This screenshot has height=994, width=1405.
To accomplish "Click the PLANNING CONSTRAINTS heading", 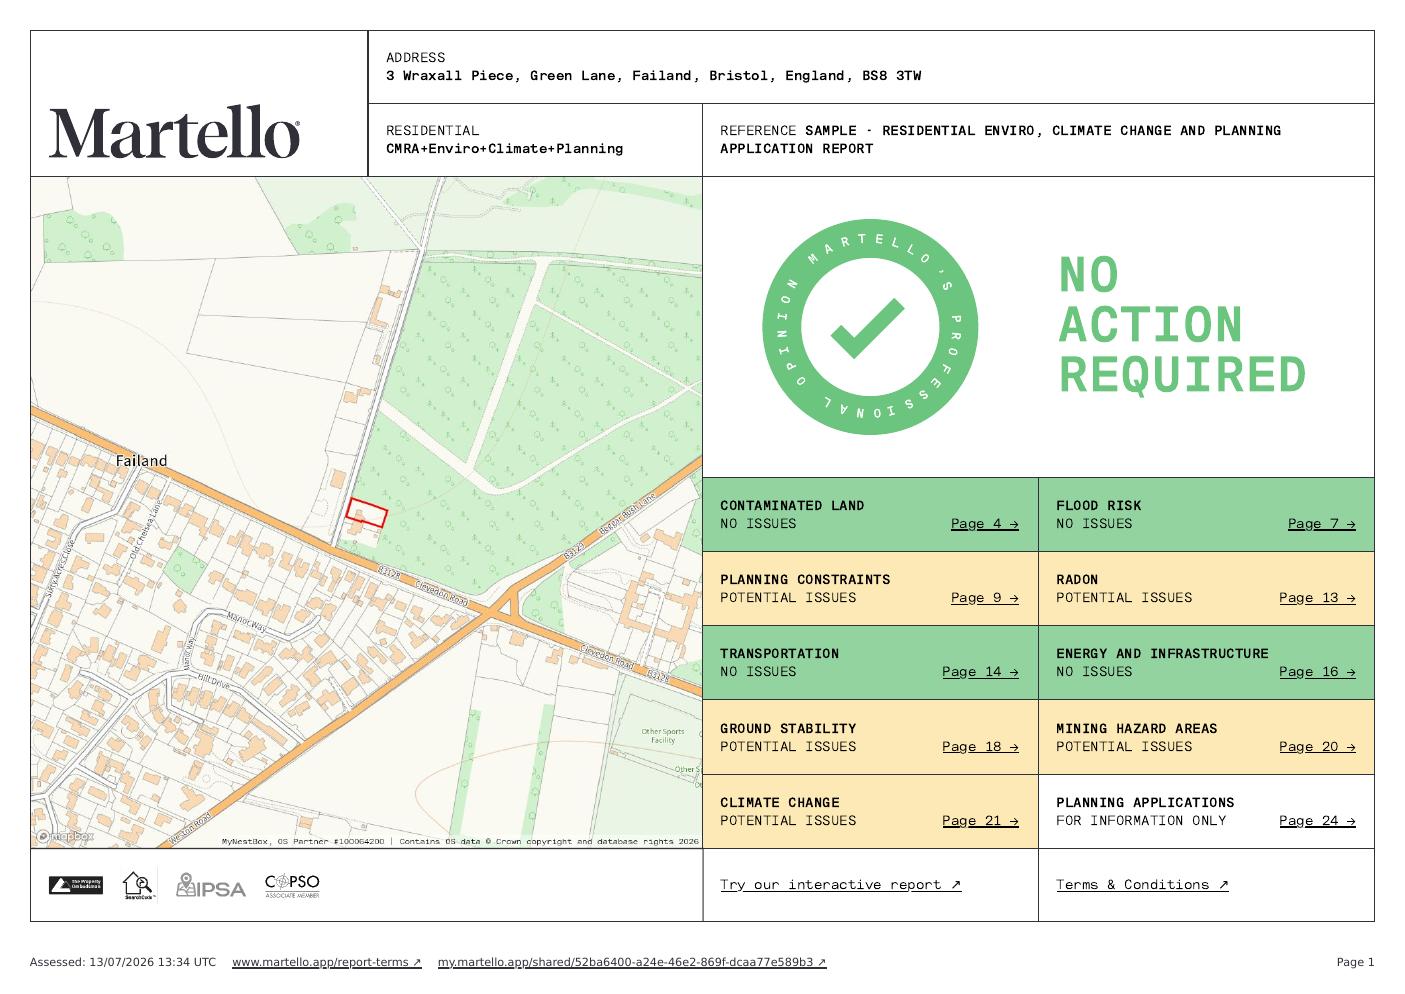I will 805,580.
